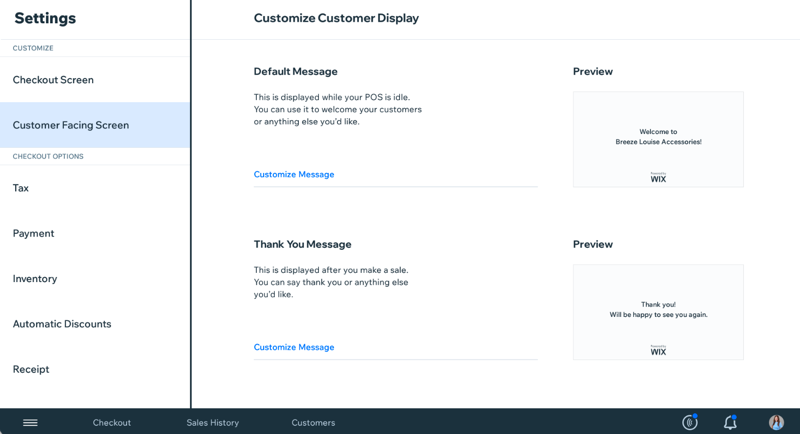Click 'Welcome to Breeze Louise Accessories!' preview text
The height and width of the screenshot is (434, 800).
click(658, 137)
